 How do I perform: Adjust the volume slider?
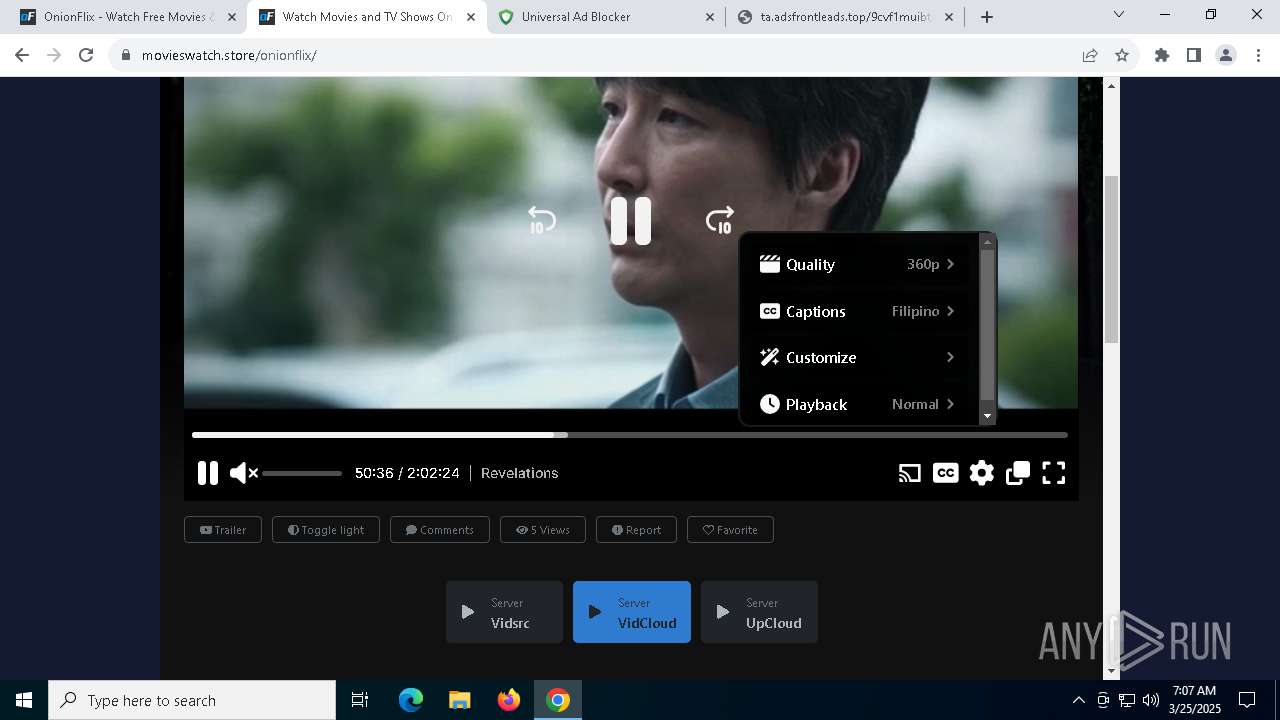click(302, 473)
